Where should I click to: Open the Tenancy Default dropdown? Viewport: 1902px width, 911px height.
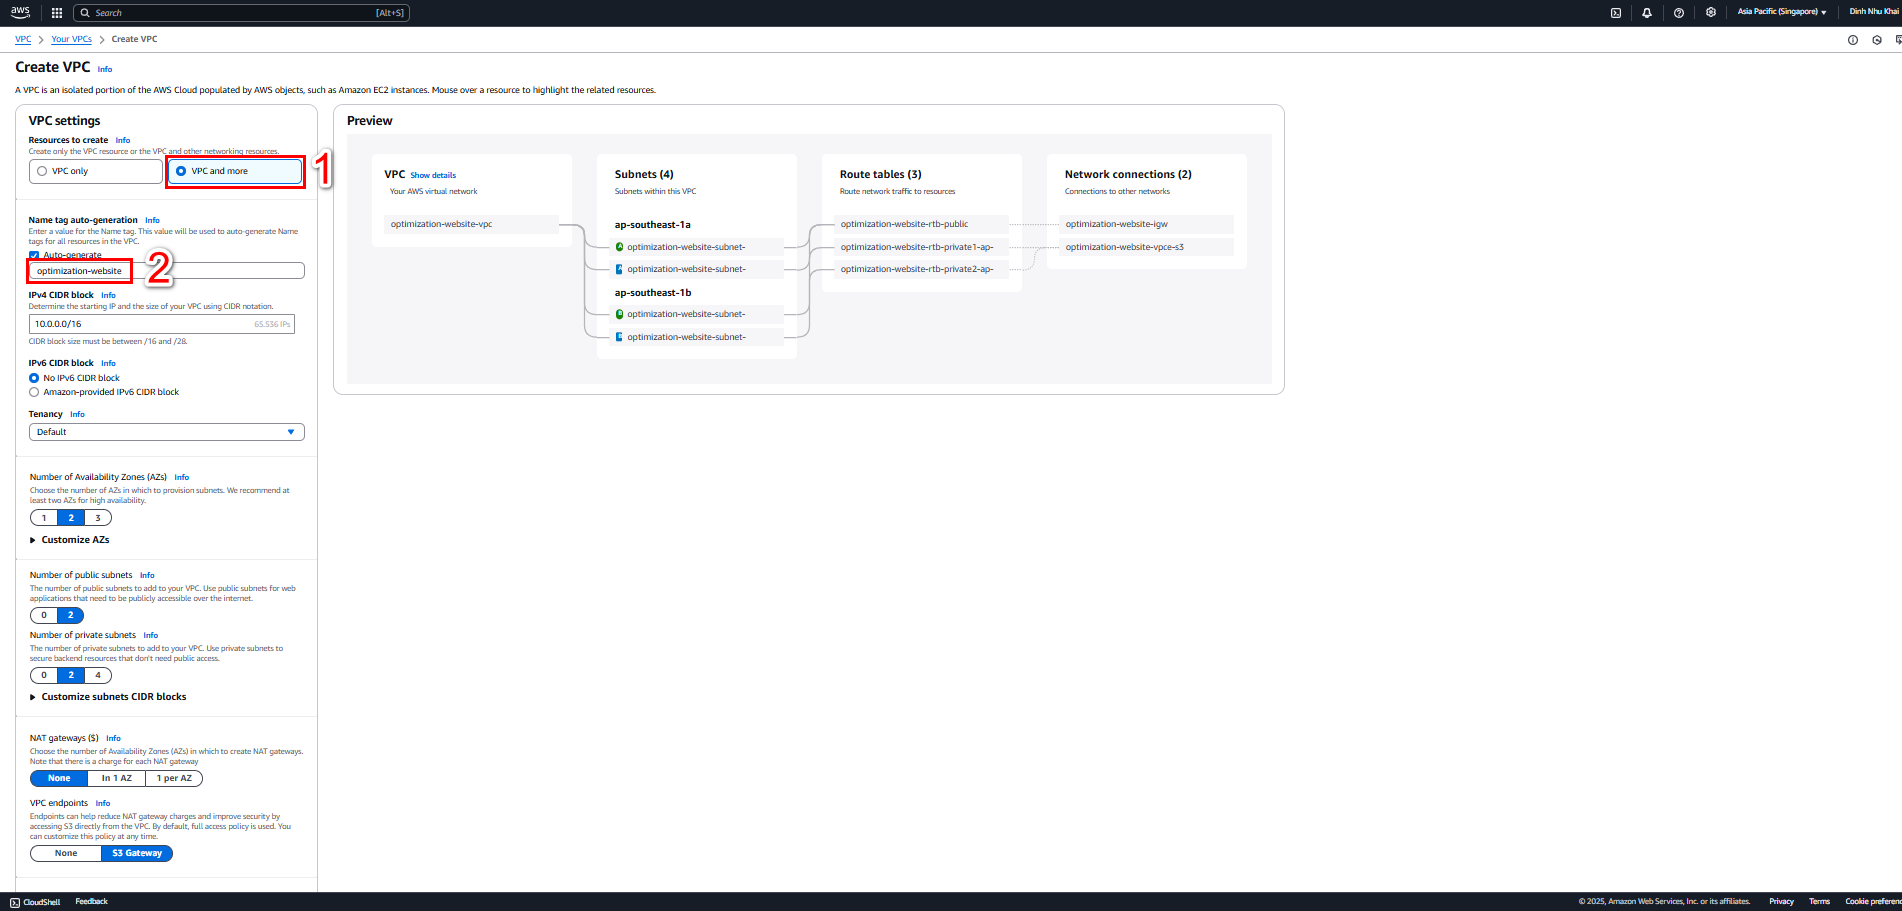tap(167, 432)
